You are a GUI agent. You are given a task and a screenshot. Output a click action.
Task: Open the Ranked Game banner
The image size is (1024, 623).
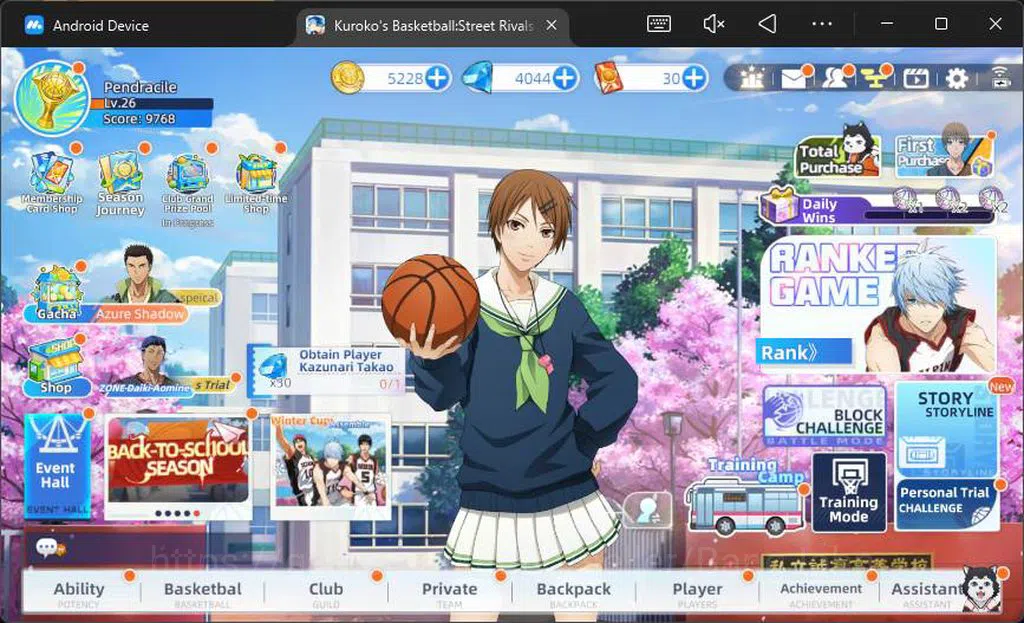tap(878, 304)
